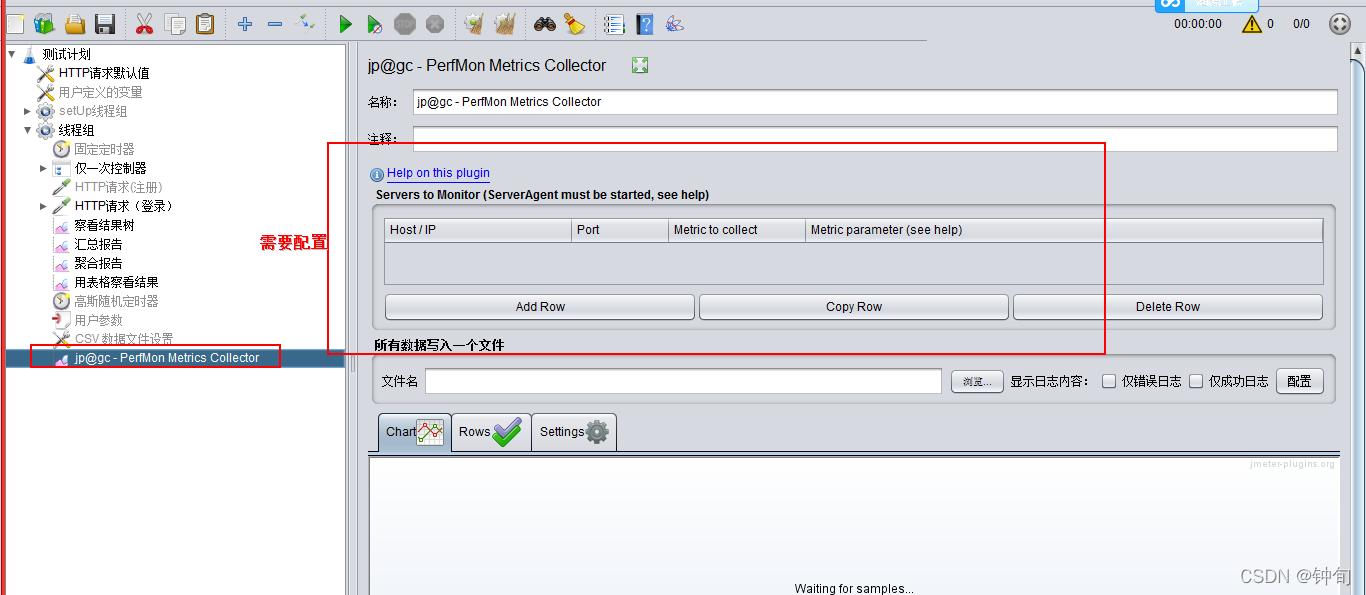Viewport: 1366px width, 595px height.
Task: Start the test with green play icon
Action: pos(345,23)
